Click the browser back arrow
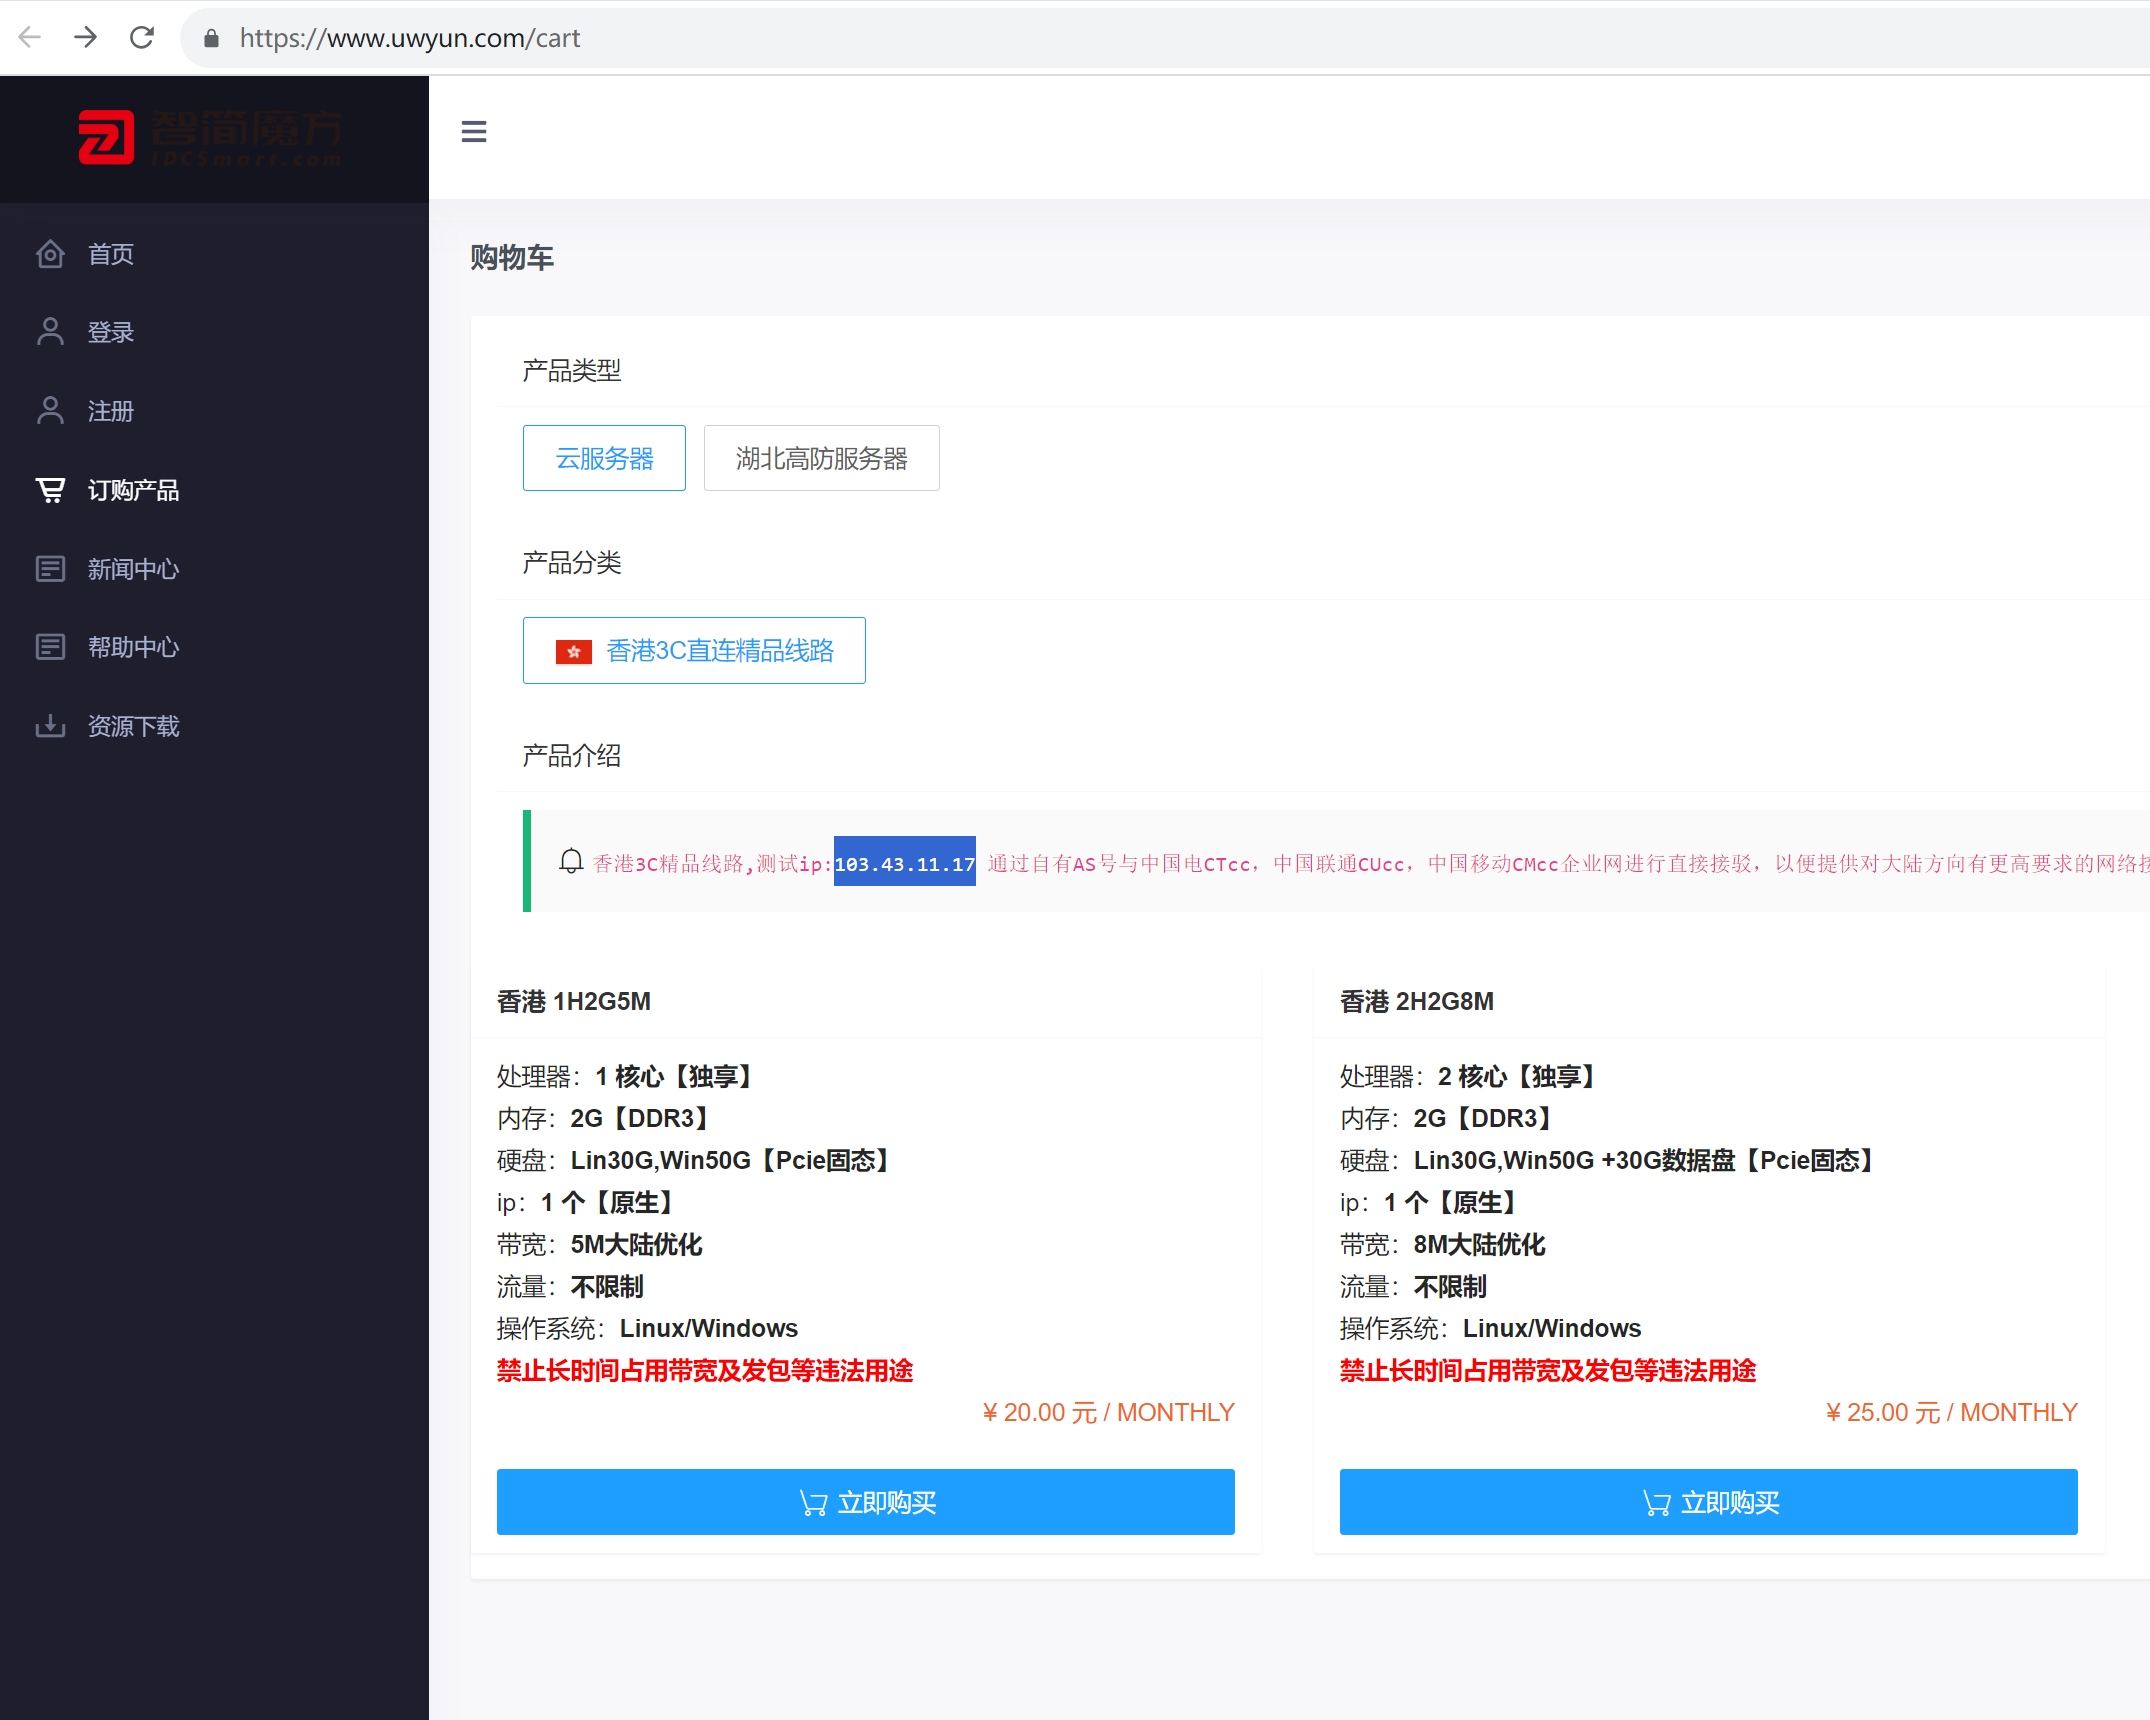Image resolution: width=2150 pixels, height=1720 pixels. pos(30,38)
